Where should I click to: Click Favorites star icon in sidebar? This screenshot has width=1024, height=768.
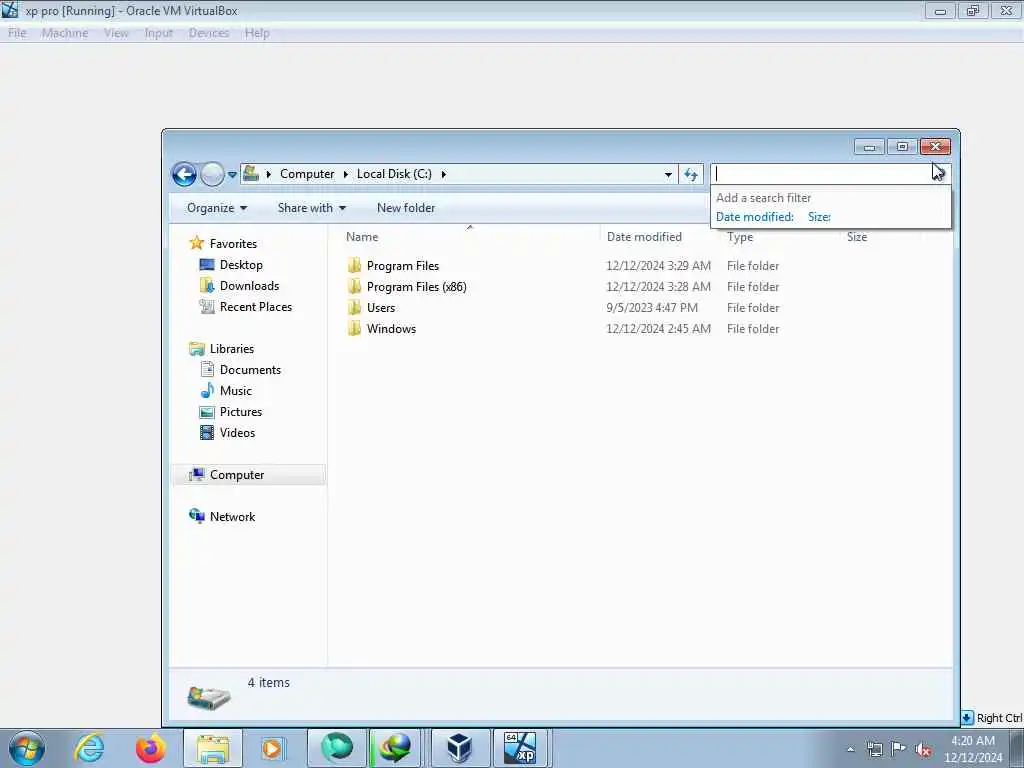point(197,243)
